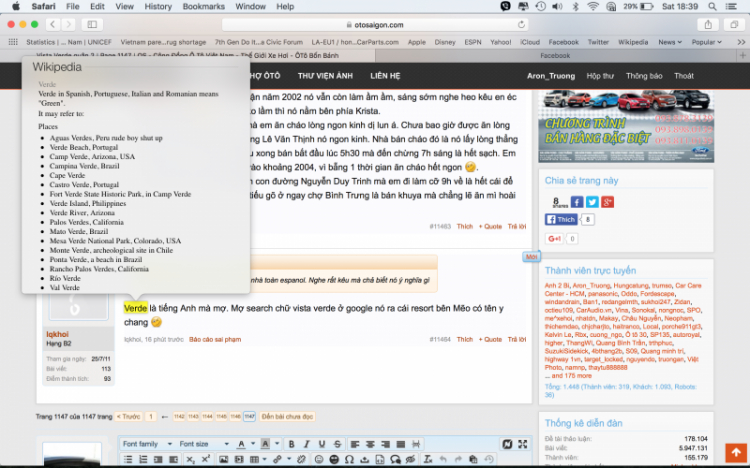Screen dimensions: 750x468
Task: Expand the table options arrow
Action: coord(264,459)
